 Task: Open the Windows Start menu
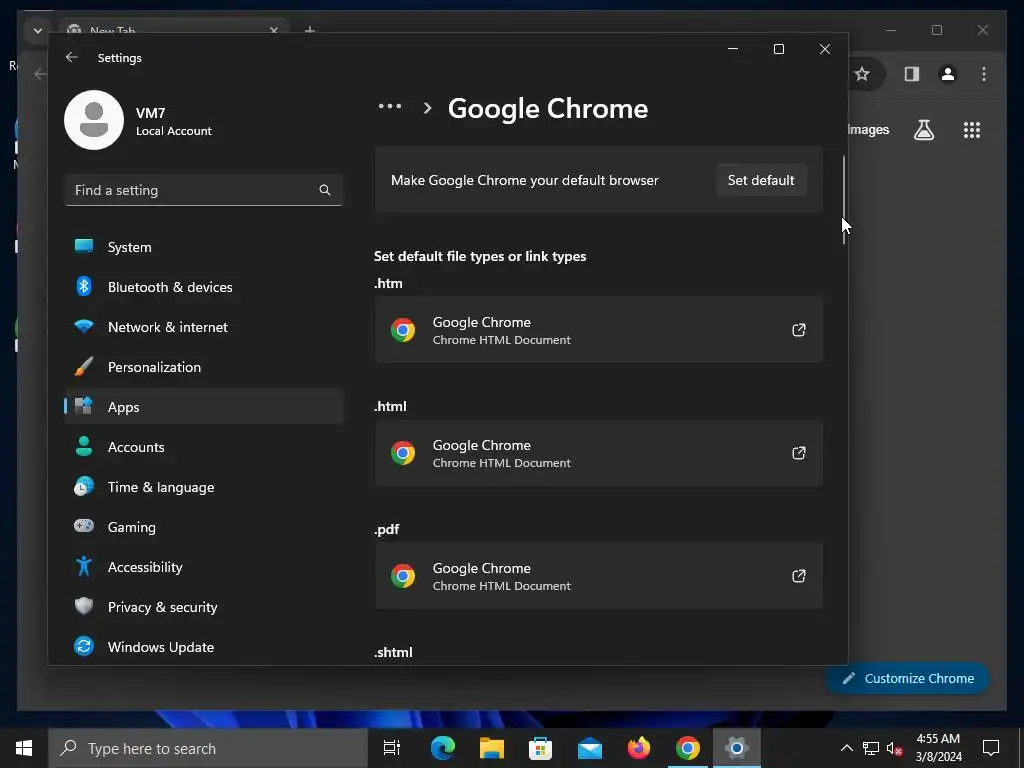[x=24, y=748]
